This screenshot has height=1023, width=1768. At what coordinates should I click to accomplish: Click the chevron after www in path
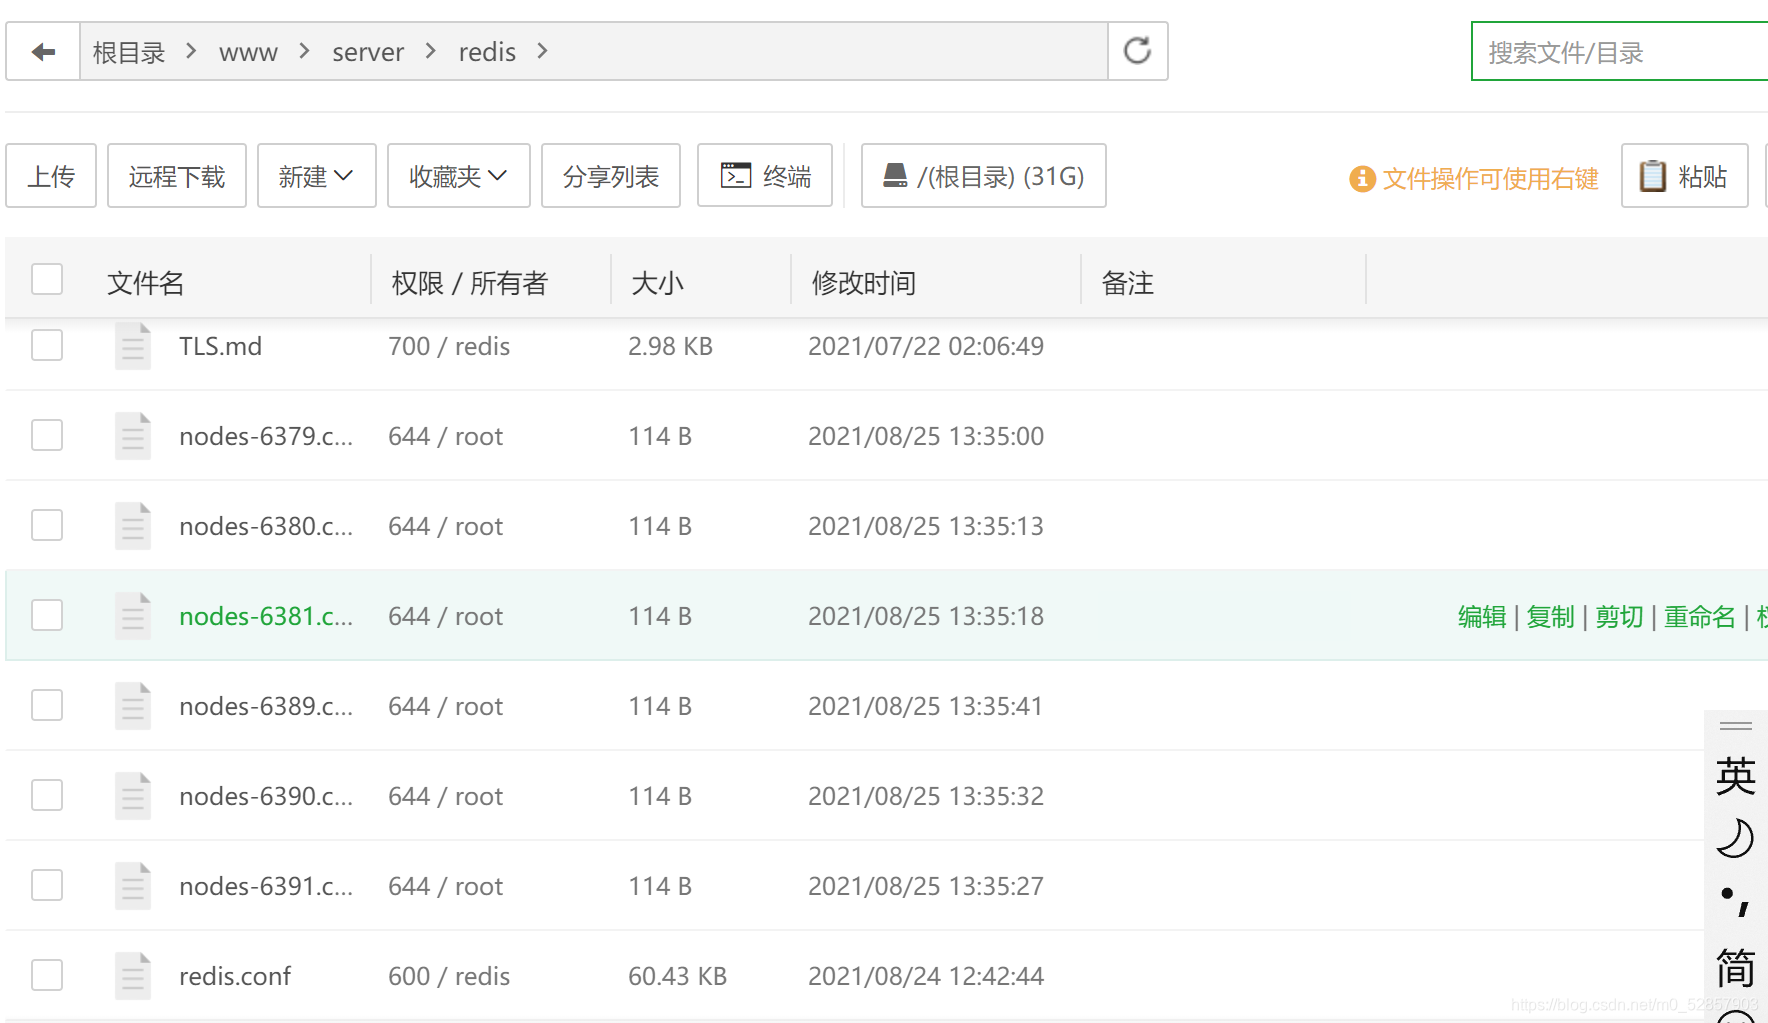coord(305,51)
